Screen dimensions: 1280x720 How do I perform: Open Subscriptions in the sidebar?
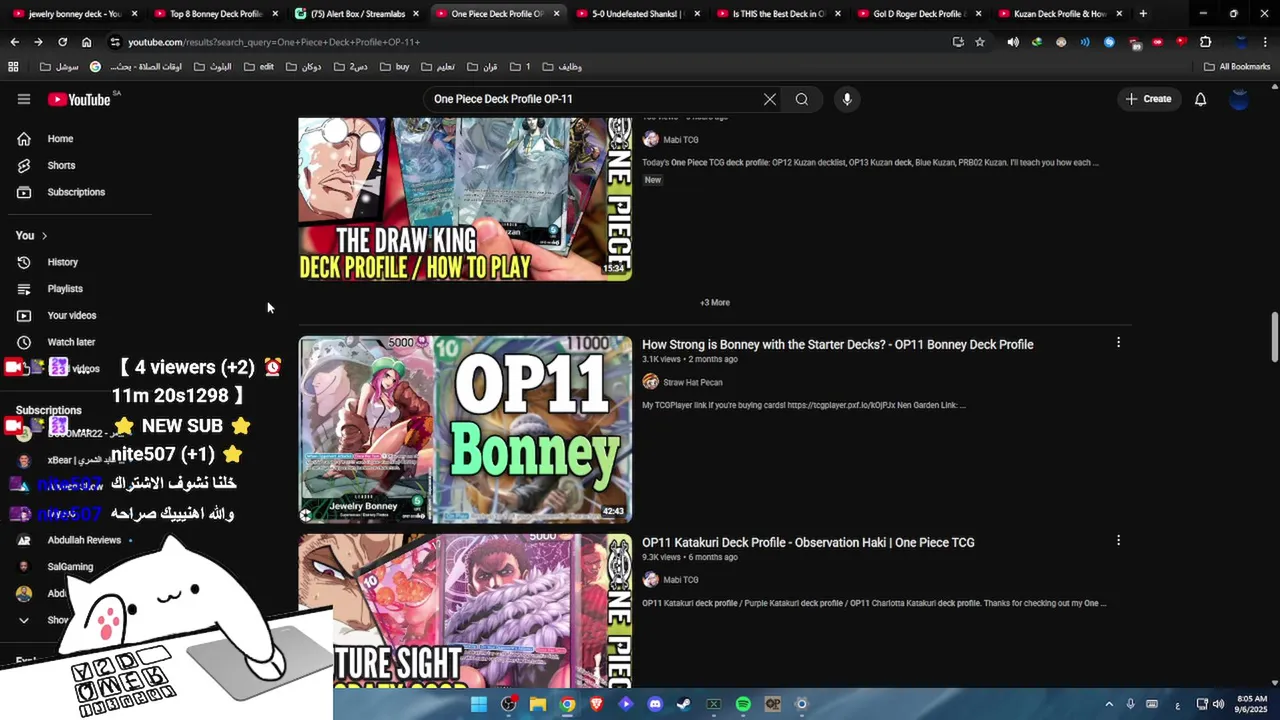[x=76, y=192]
